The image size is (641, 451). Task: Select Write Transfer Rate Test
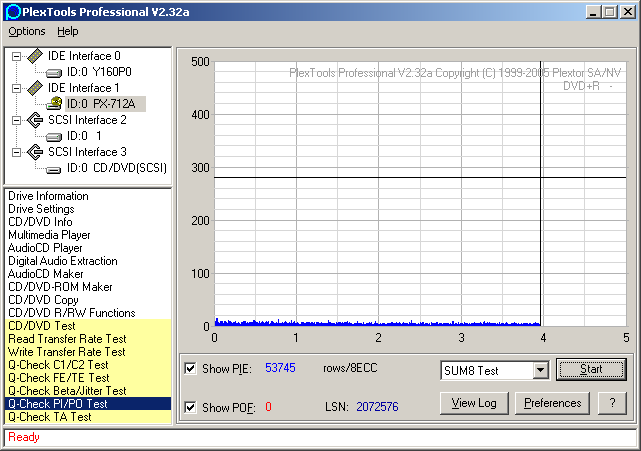coord(87,352)
